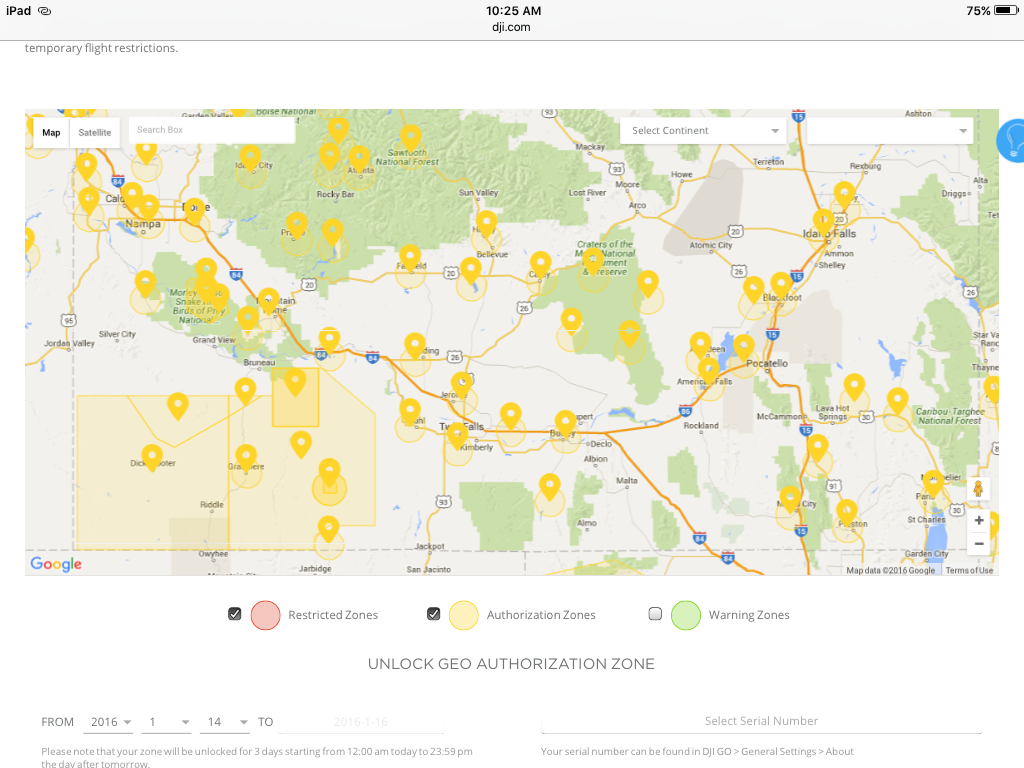Open Street View pegman on the map

coord(978,488)
